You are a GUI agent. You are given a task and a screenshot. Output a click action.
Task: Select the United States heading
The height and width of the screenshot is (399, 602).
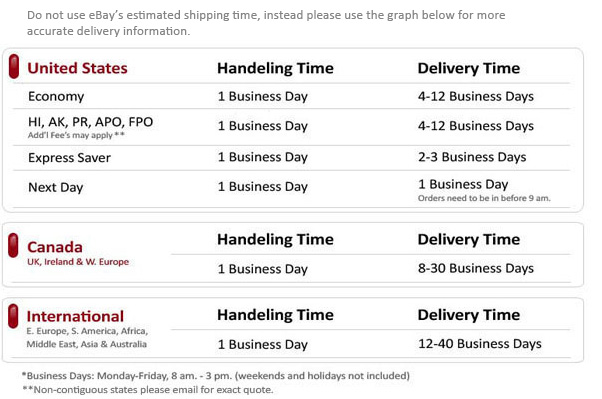tap(77, 68)
